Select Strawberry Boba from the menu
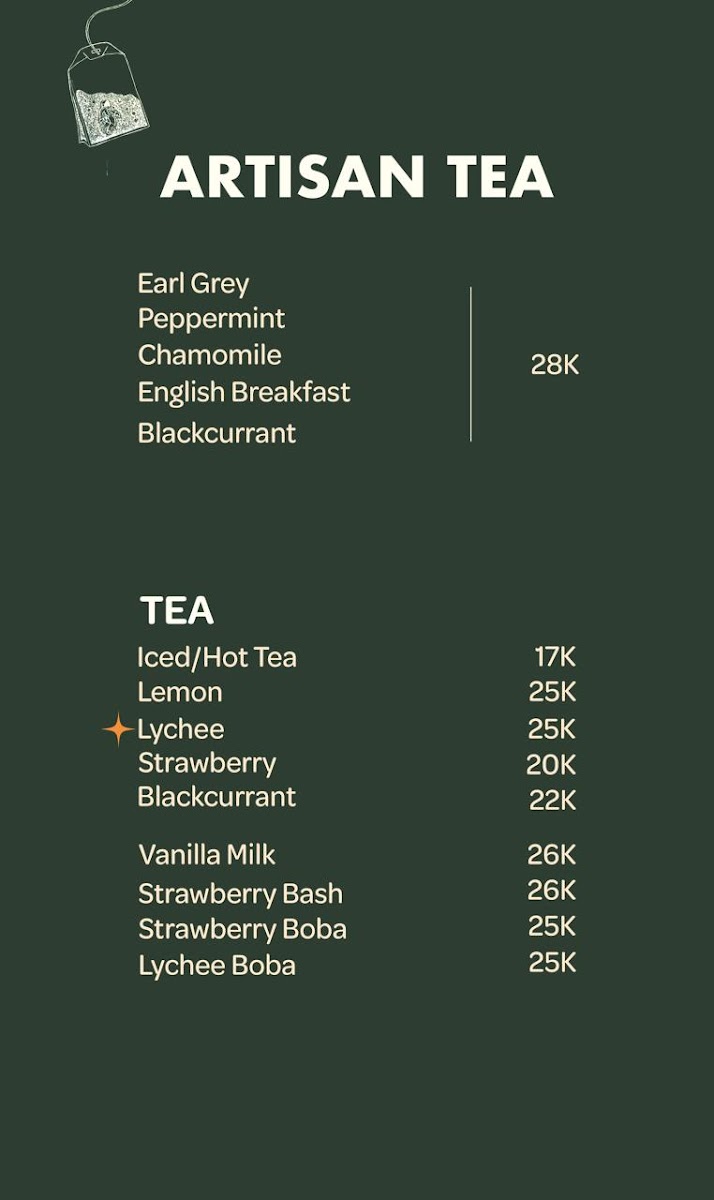Screen dimensions: 714x1200 (242, 929)
